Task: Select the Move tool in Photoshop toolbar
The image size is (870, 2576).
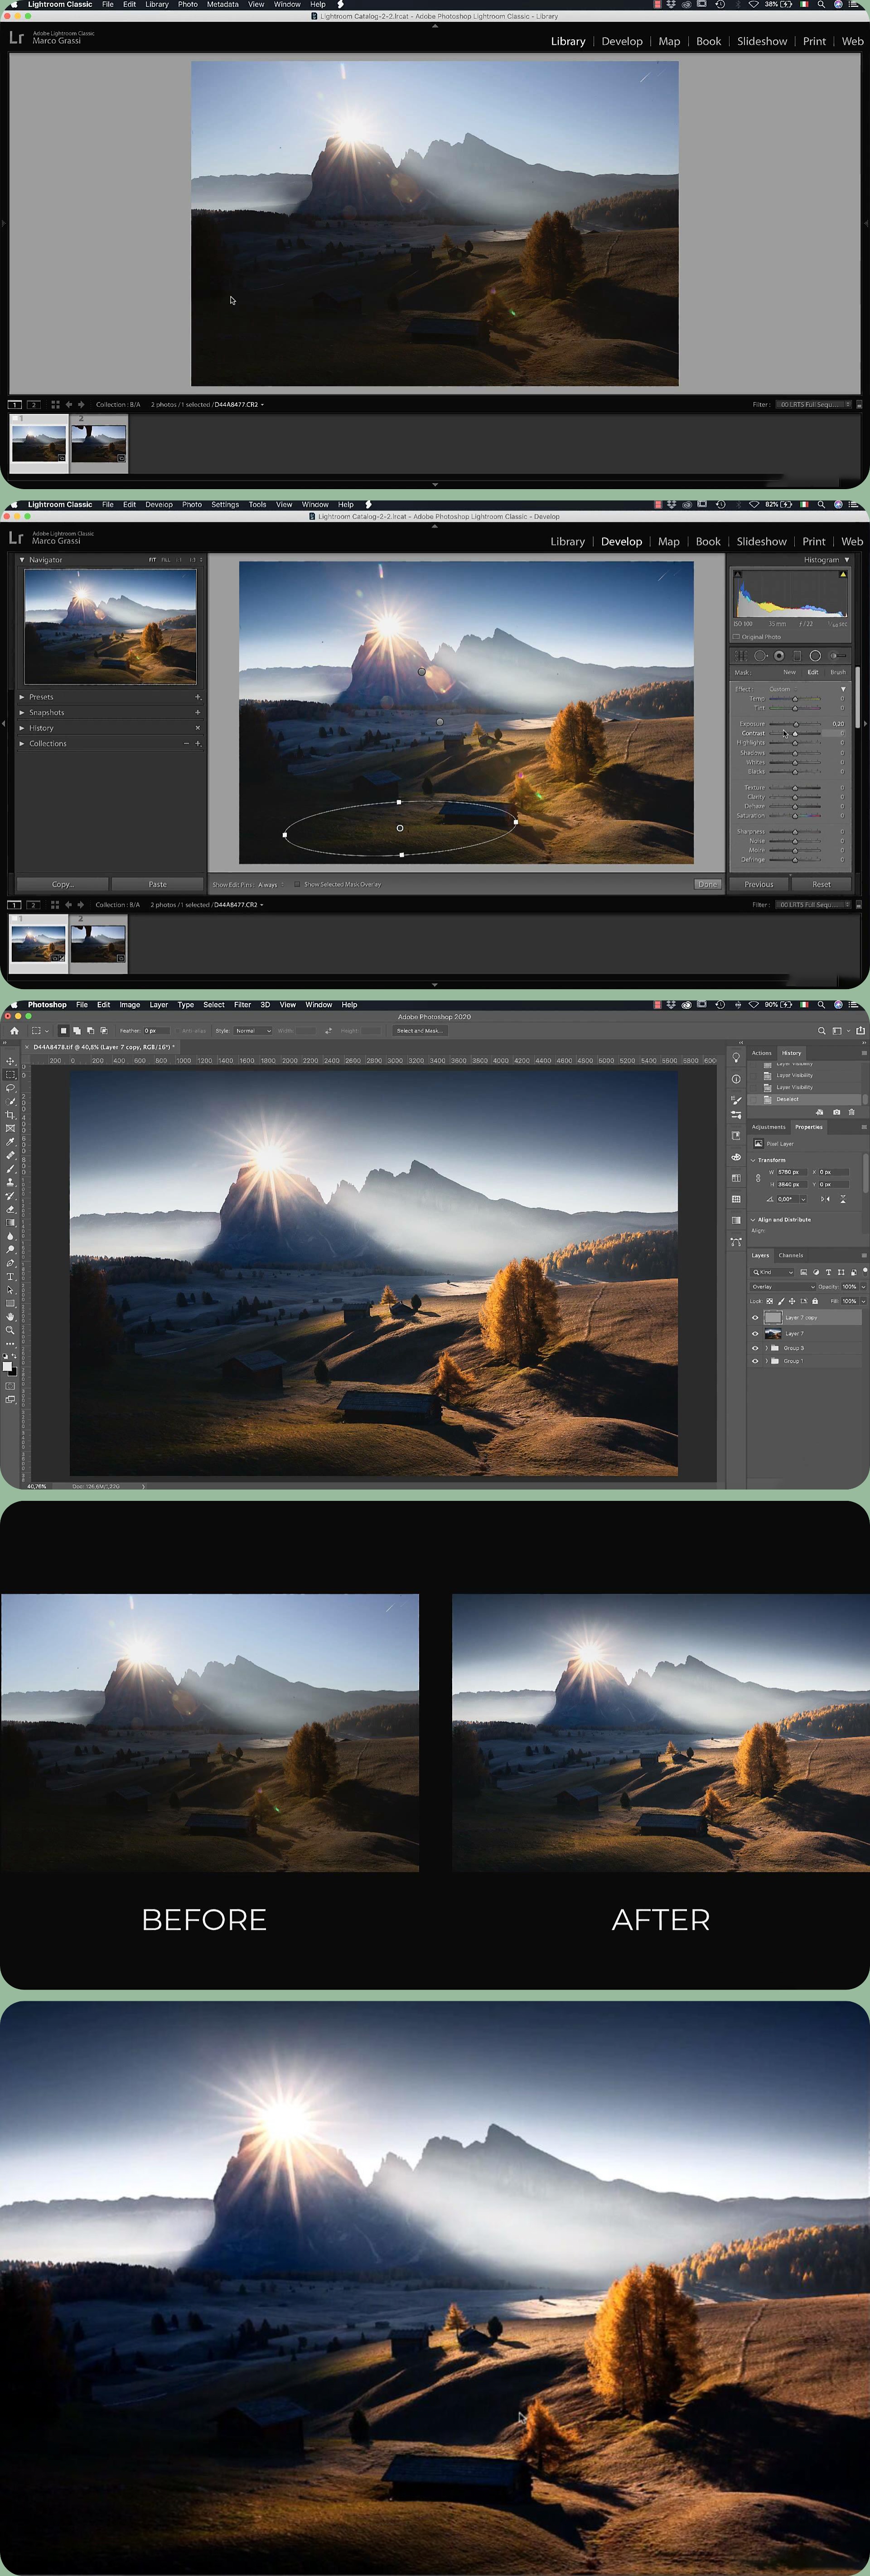Action: click(10, 1061)
